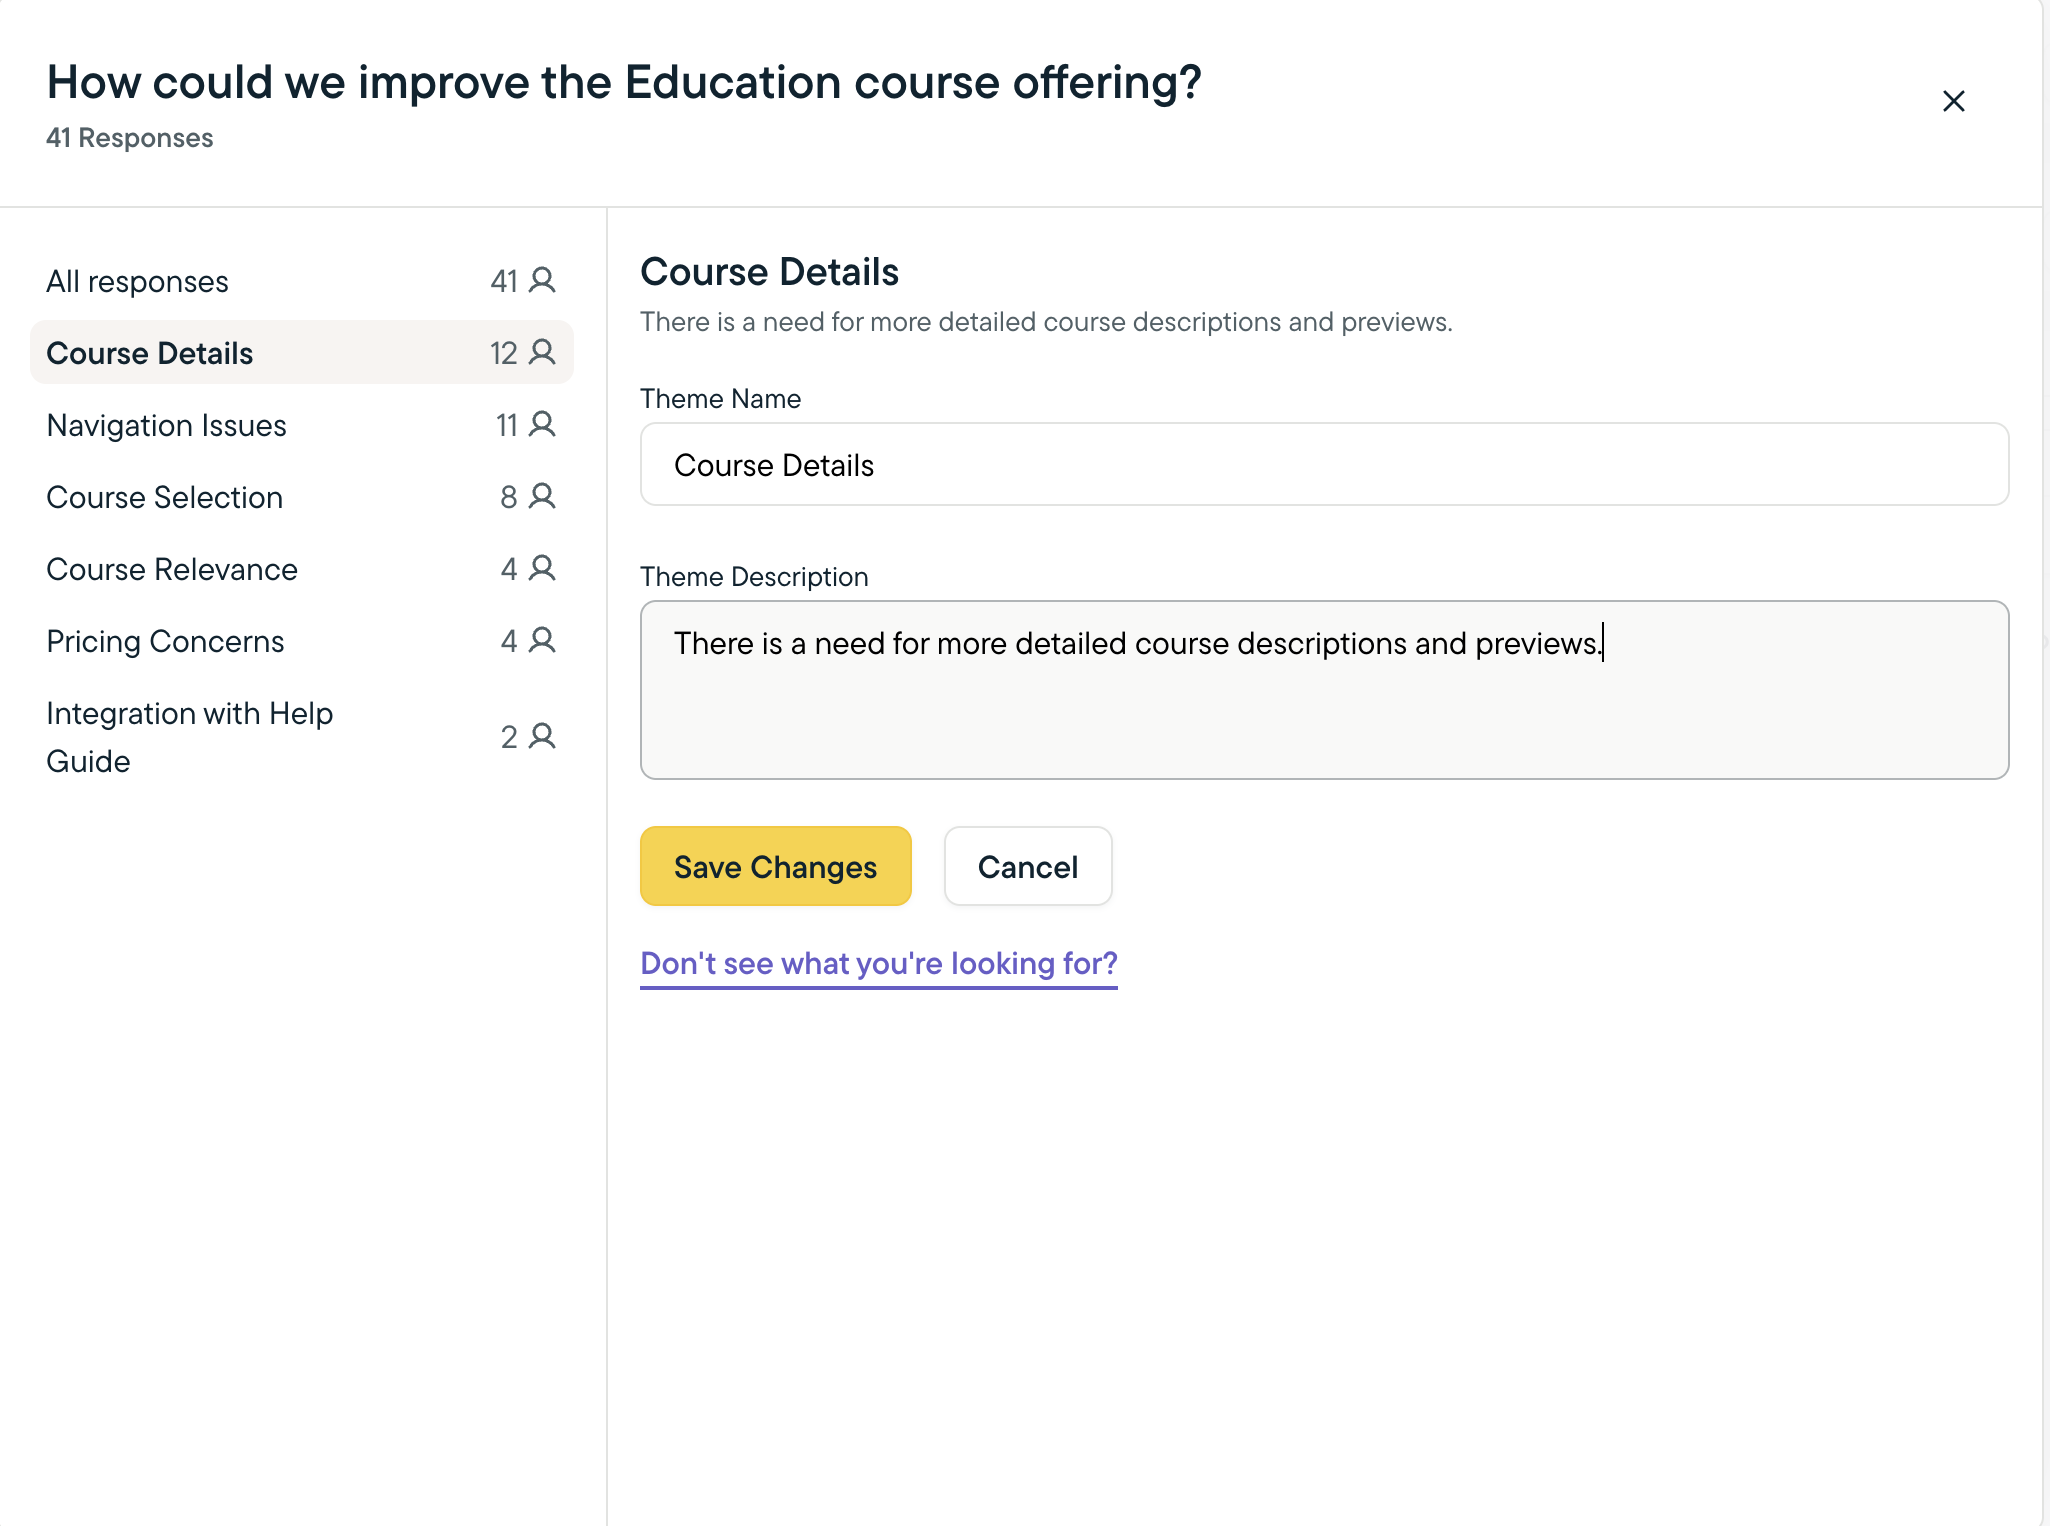The height and width of the screenshot is (1526, 2050).
Task: Click respondent icon in Navigation Issues row
Action: click(x=542, y=424)
